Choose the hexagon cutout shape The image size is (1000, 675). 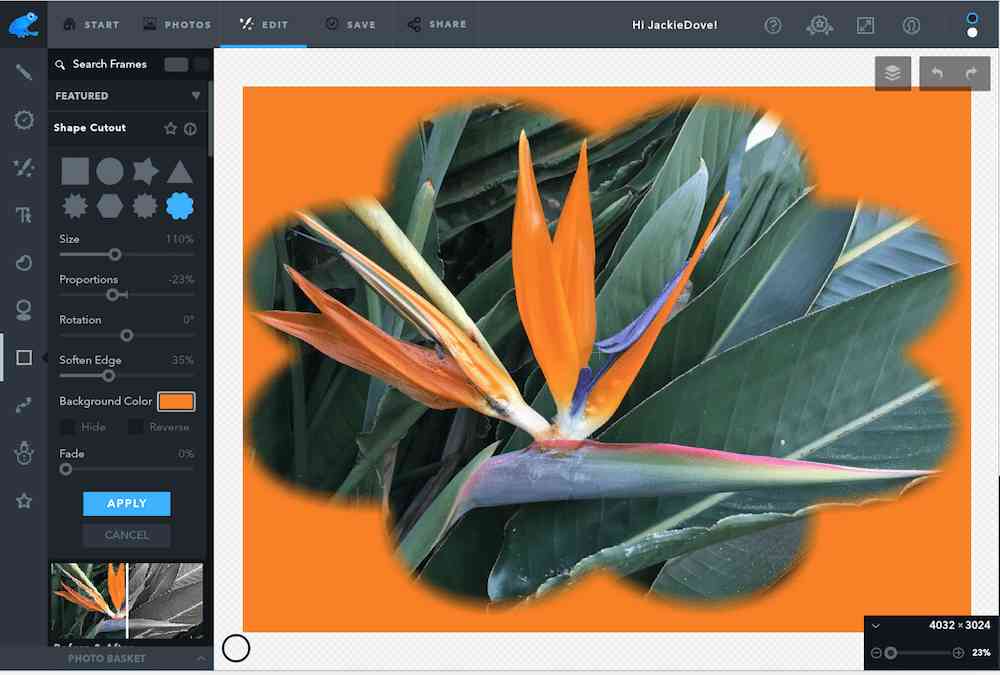point(110,206)
